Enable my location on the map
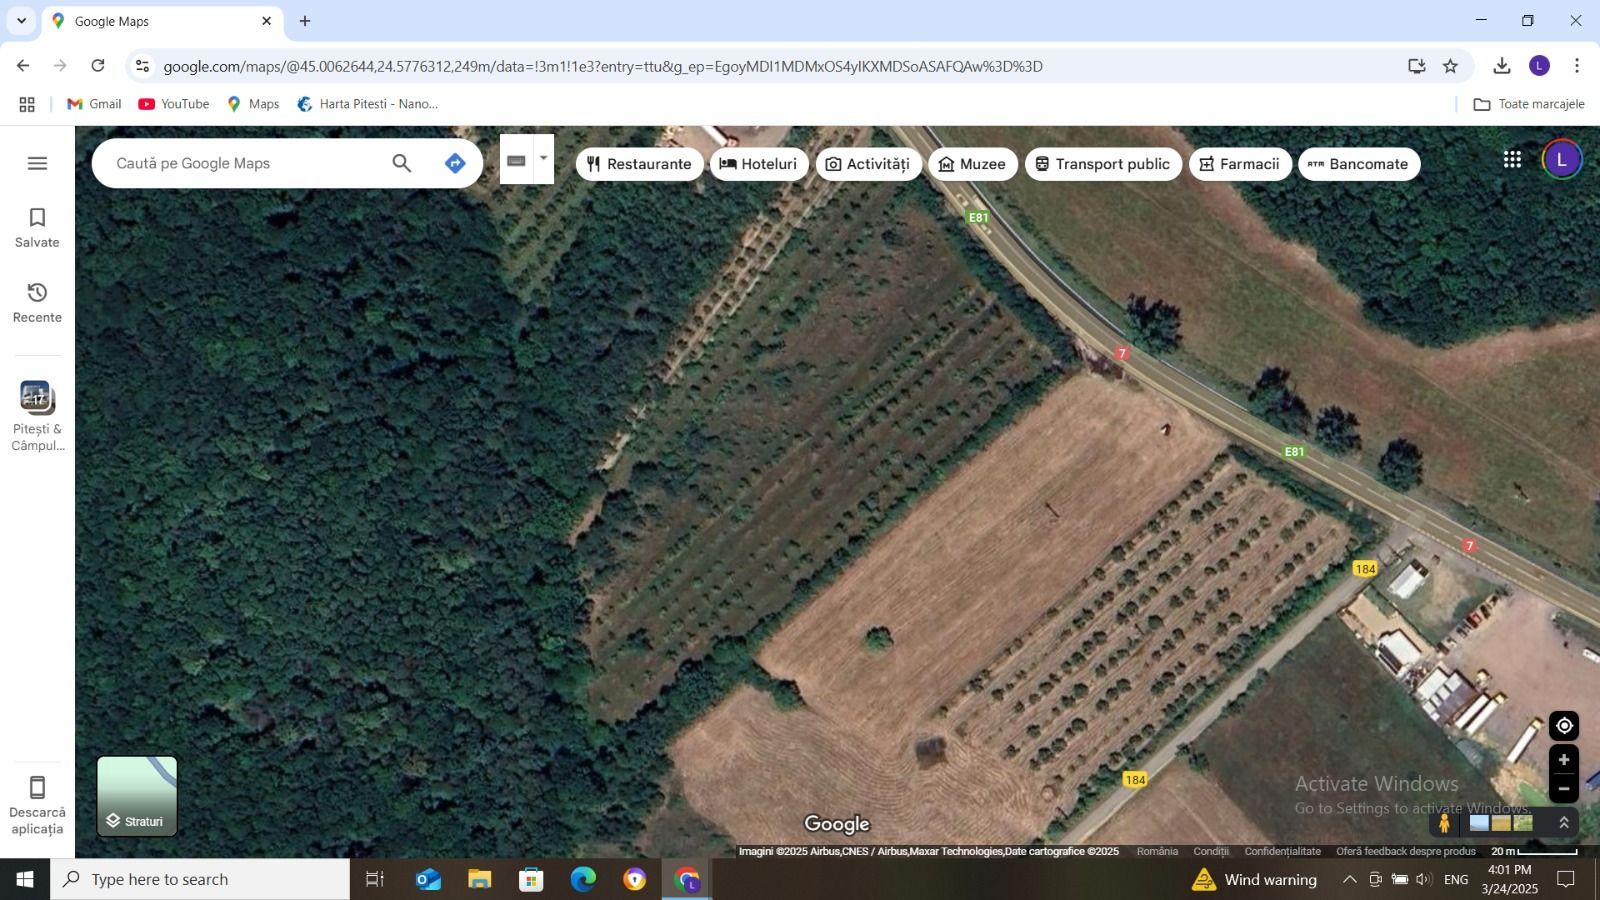This screenshot has width=1600, height=900. pyautogui.click(x=1565, y=725)
